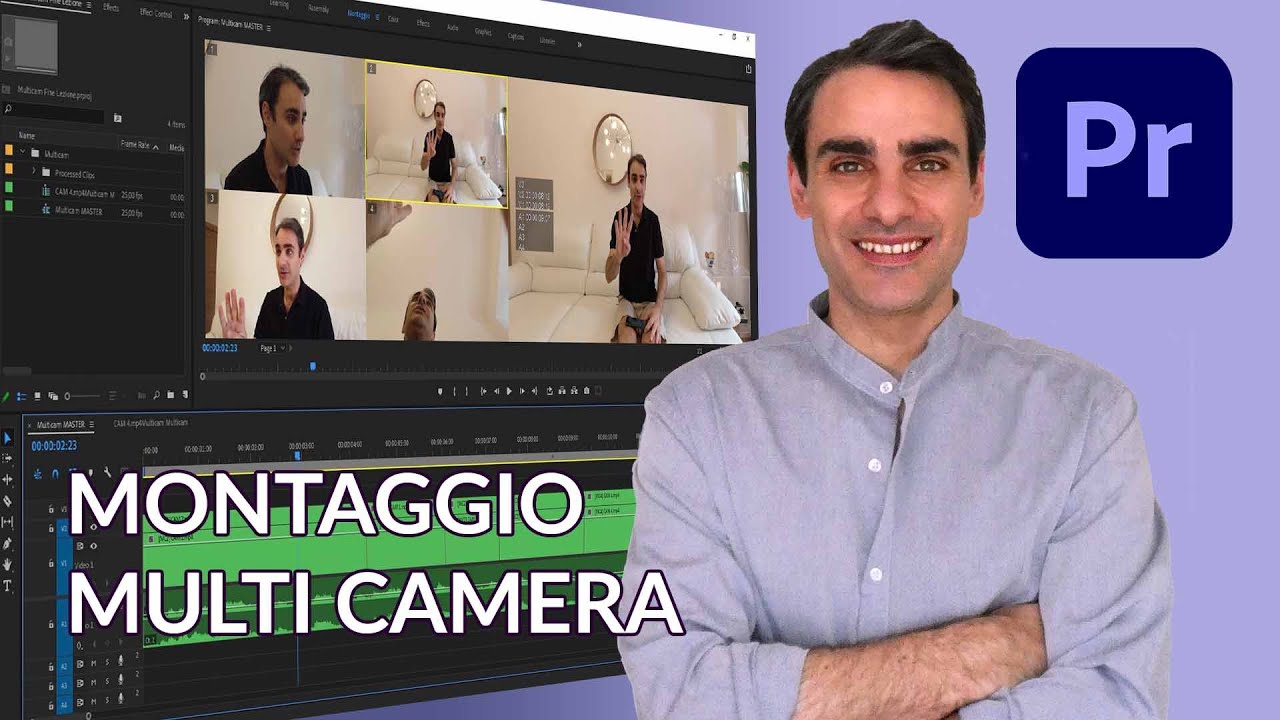Create New Bin in Project panel
This screenshot has width=1280, height=720.
tap(170, 394)
